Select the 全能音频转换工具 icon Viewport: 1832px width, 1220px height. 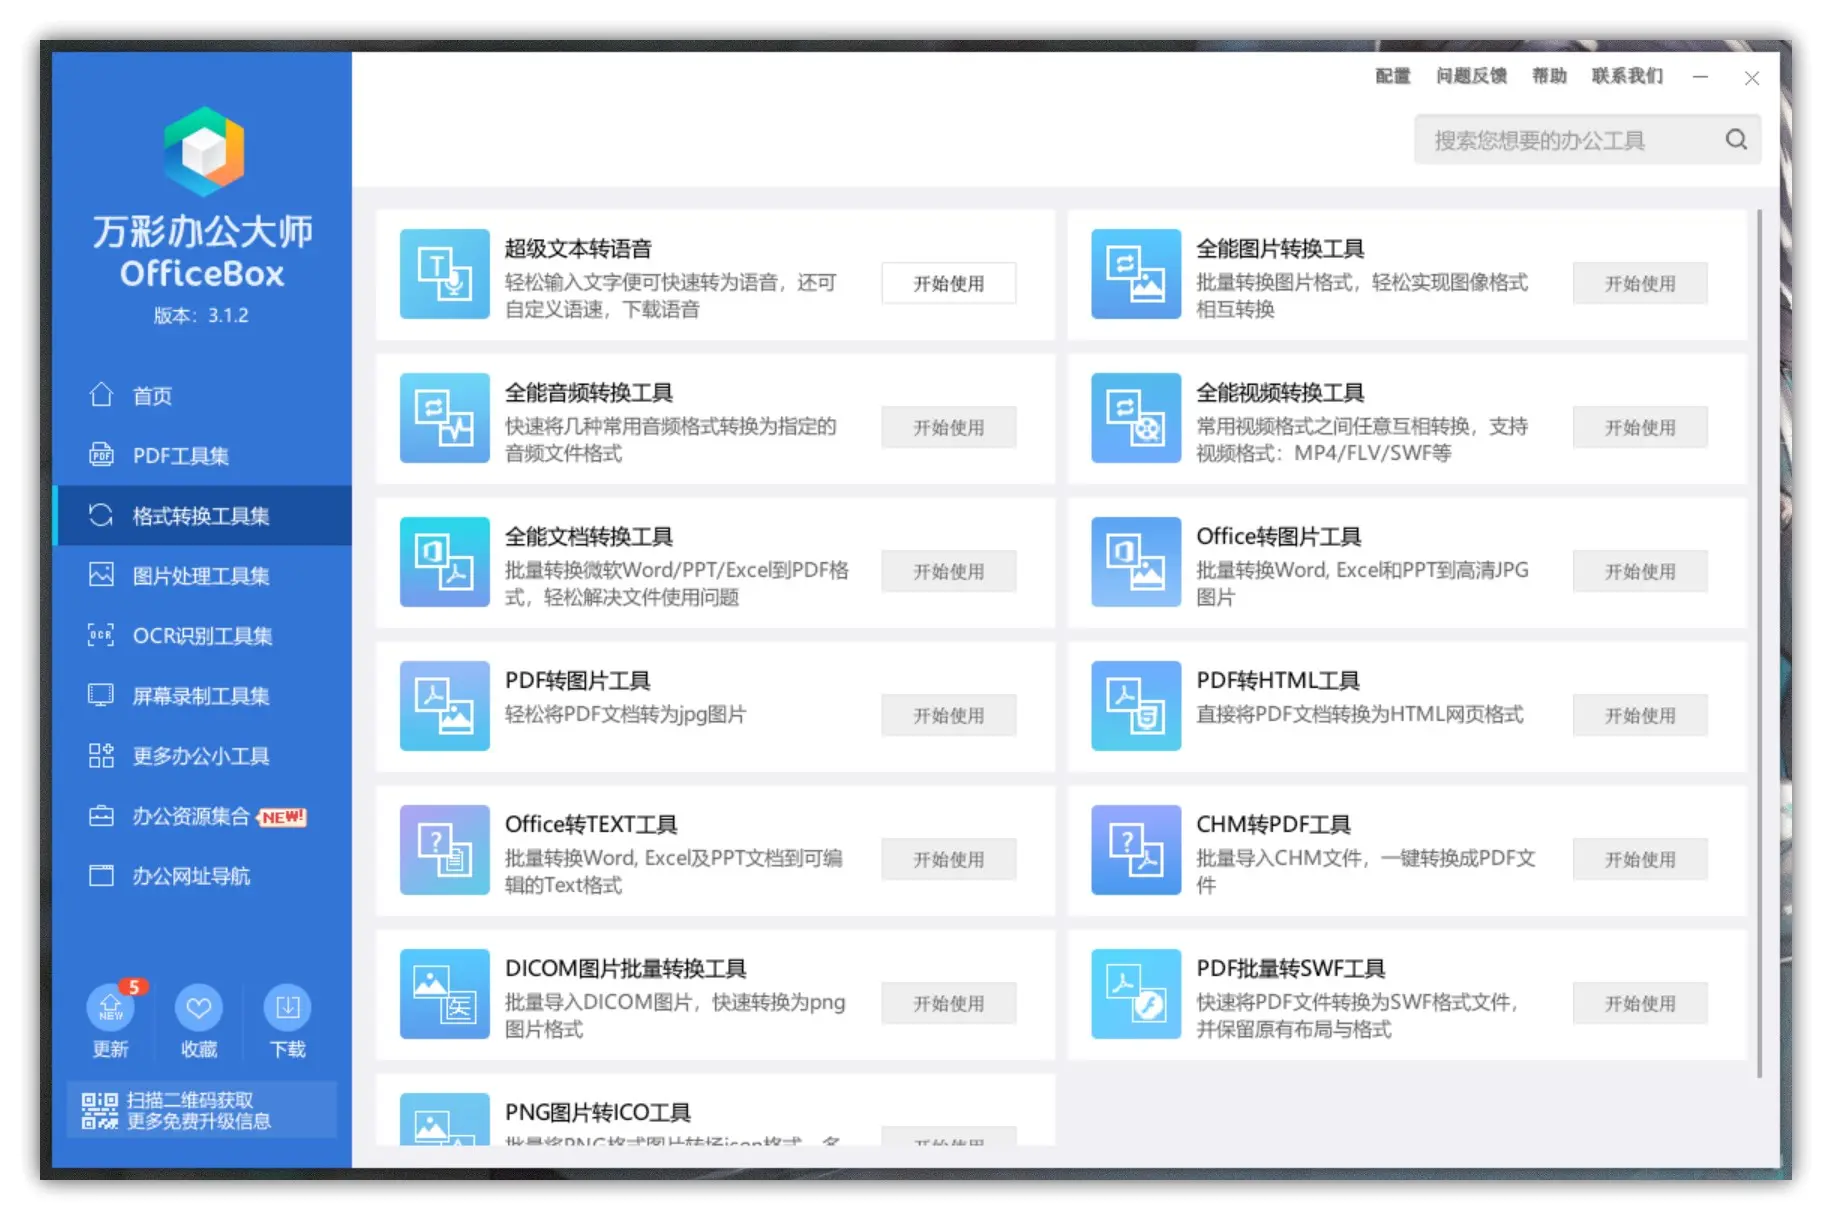click(444, 418)
